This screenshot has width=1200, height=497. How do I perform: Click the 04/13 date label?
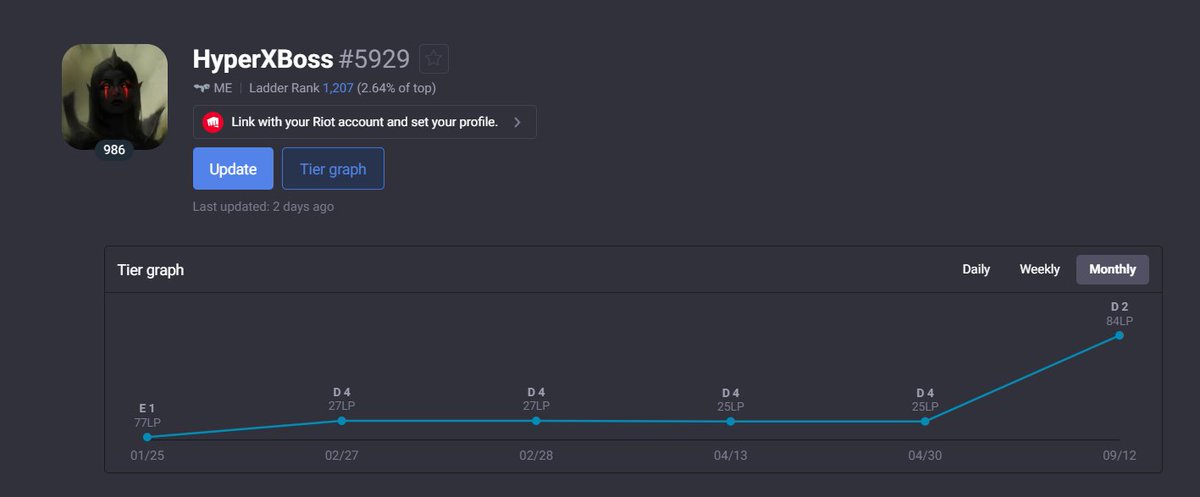730,456
